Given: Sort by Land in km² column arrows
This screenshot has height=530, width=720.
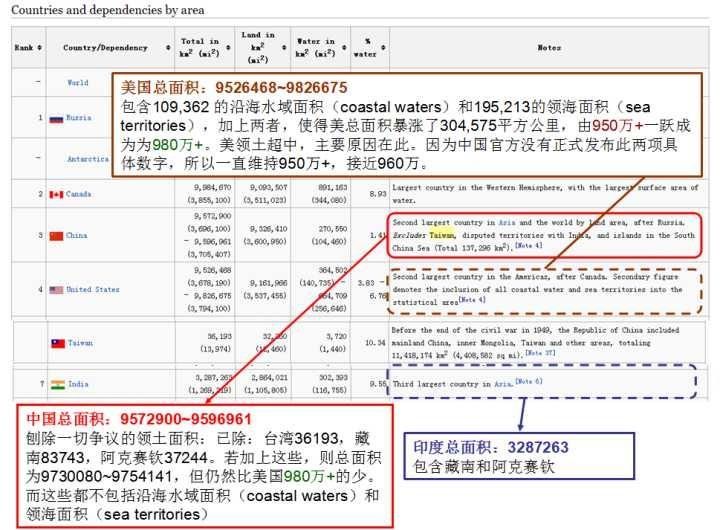Looking at the screenshot, I should point(284,48).
